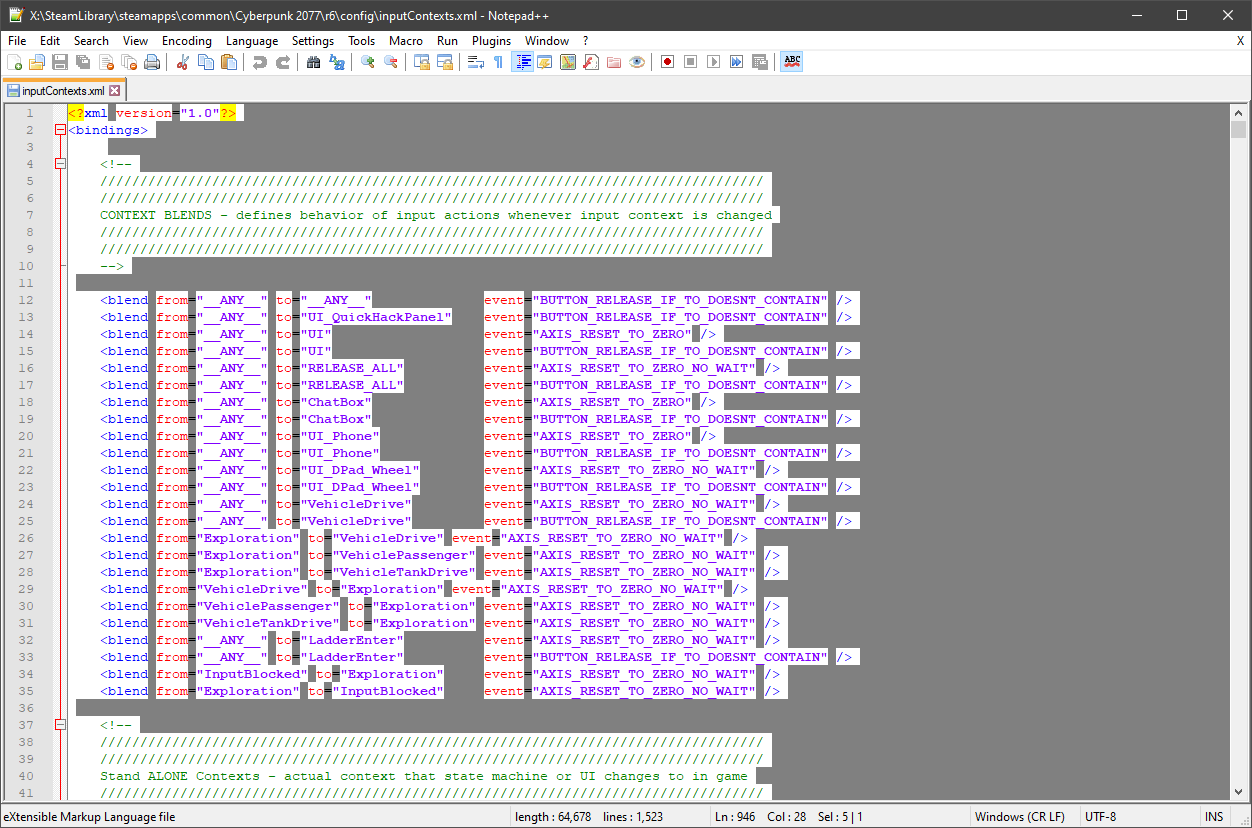Toggle show all characters pilcrow icon
Screen dimensions: 1252x828
pyautogui.click(x=498, y=62)
